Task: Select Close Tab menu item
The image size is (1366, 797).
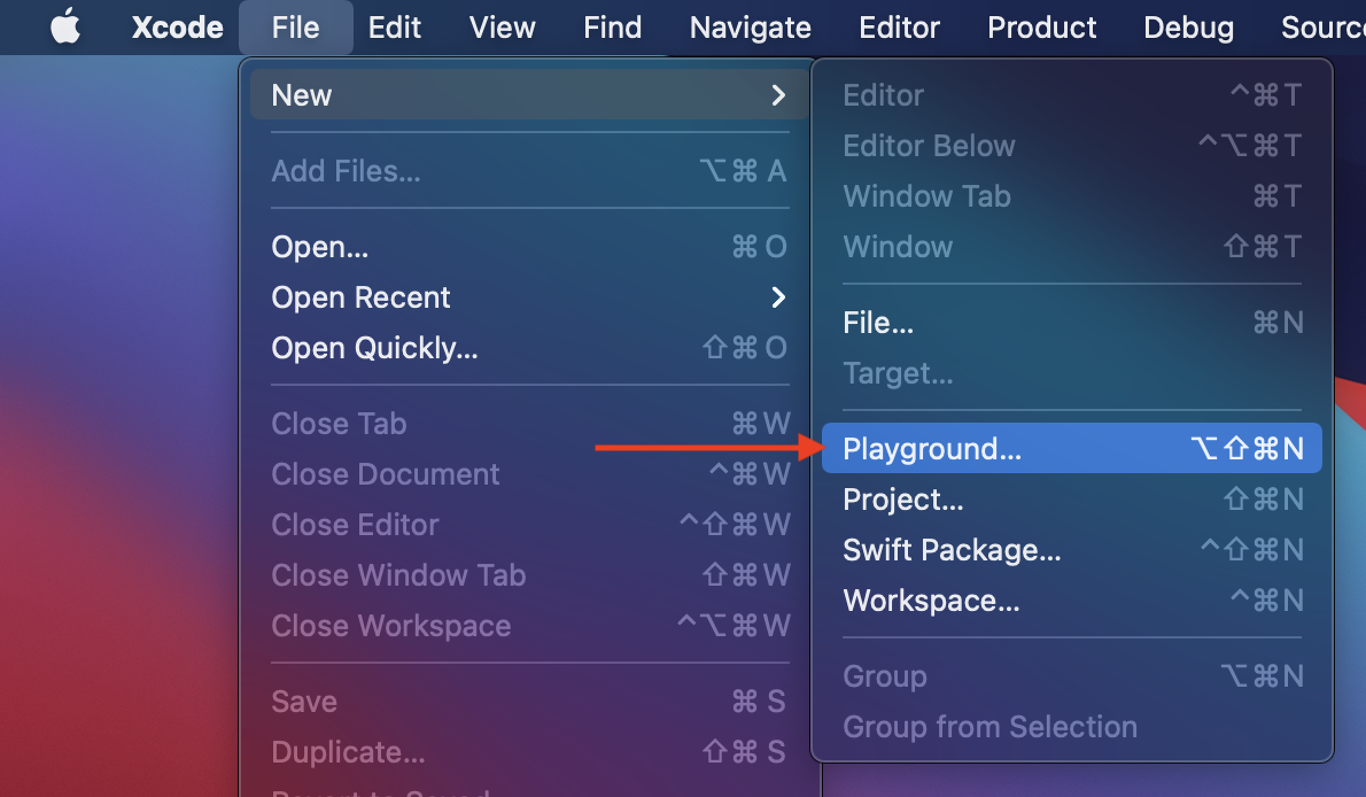Action: 529,423
